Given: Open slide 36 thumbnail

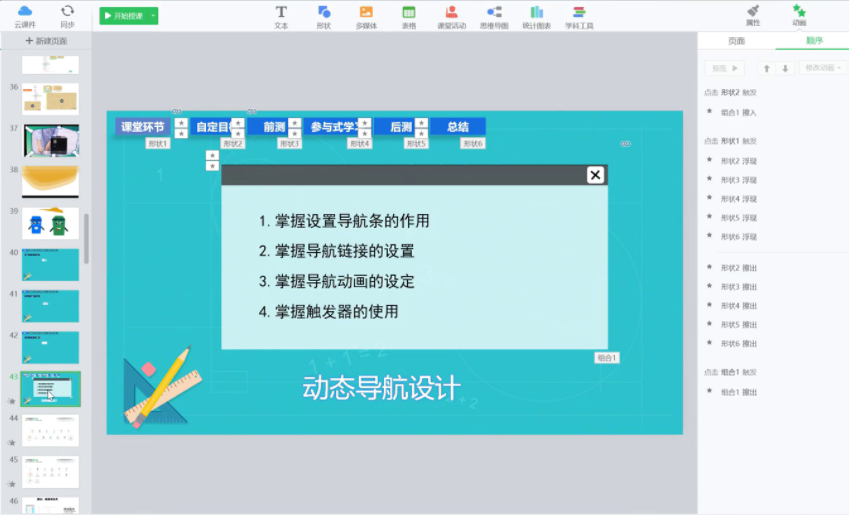Looking at the screenshot, I should click(50, 99).
